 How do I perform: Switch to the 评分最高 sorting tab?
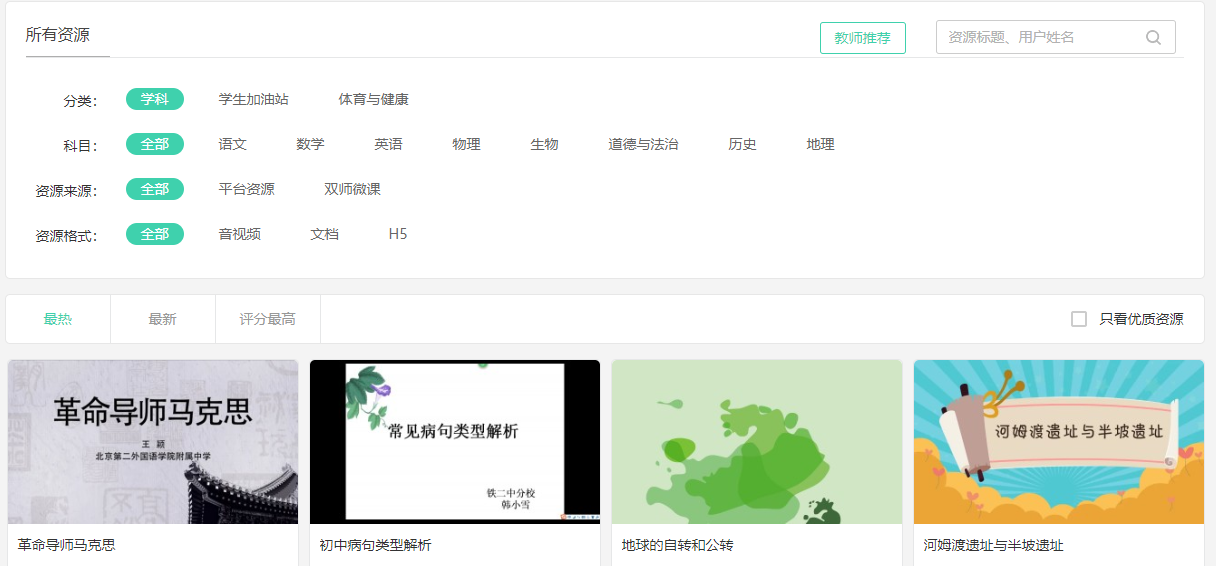267,319
